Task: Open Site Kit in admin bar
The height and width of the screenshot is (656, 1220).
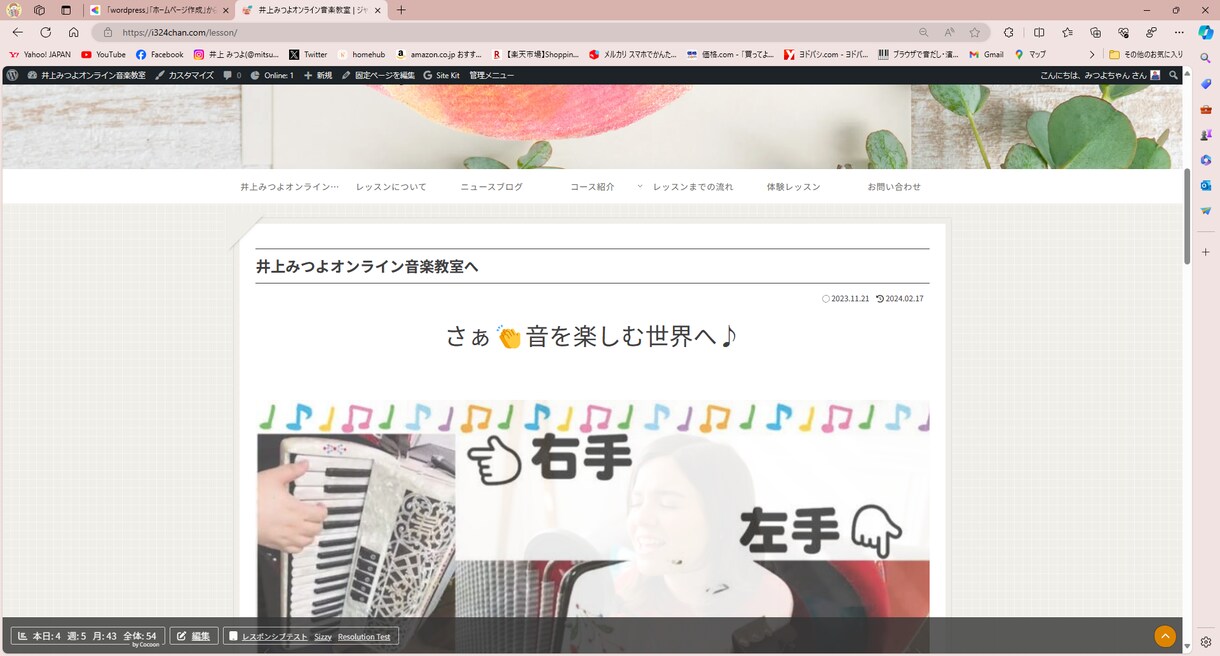Action: pos(441,75)
